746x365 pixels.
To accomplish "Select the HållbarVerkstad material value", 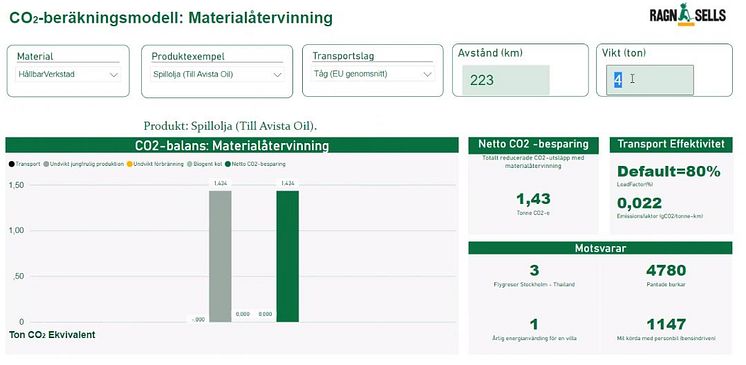I will [47, 75].
